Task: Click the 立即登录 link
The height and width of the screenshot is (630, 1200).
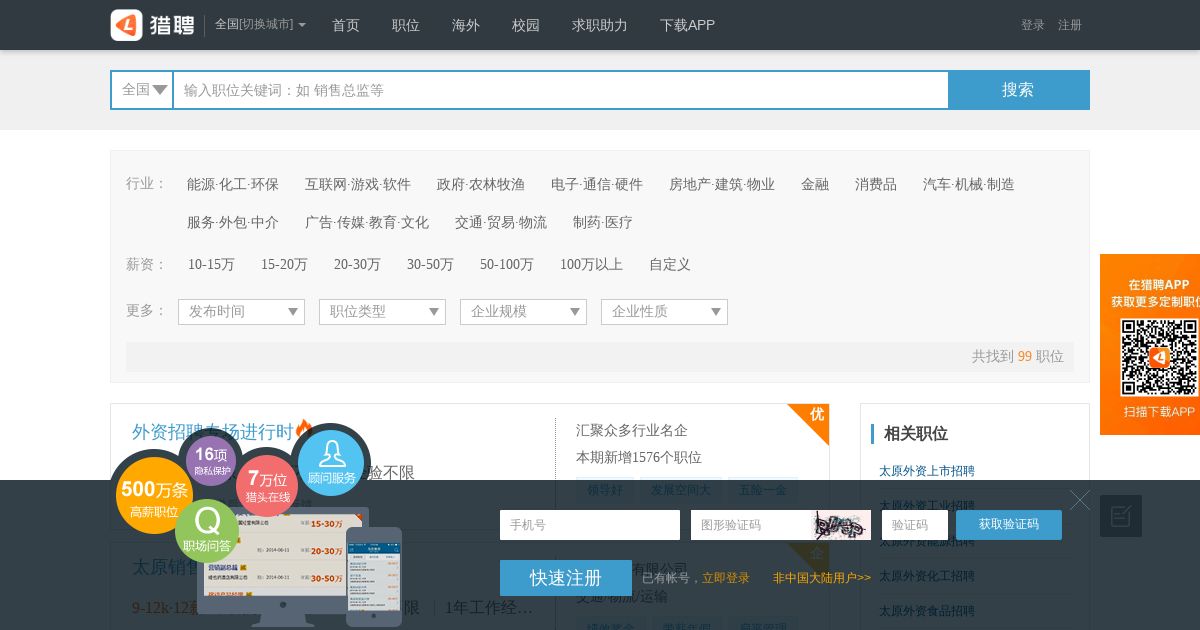Action: coord(726,578)
